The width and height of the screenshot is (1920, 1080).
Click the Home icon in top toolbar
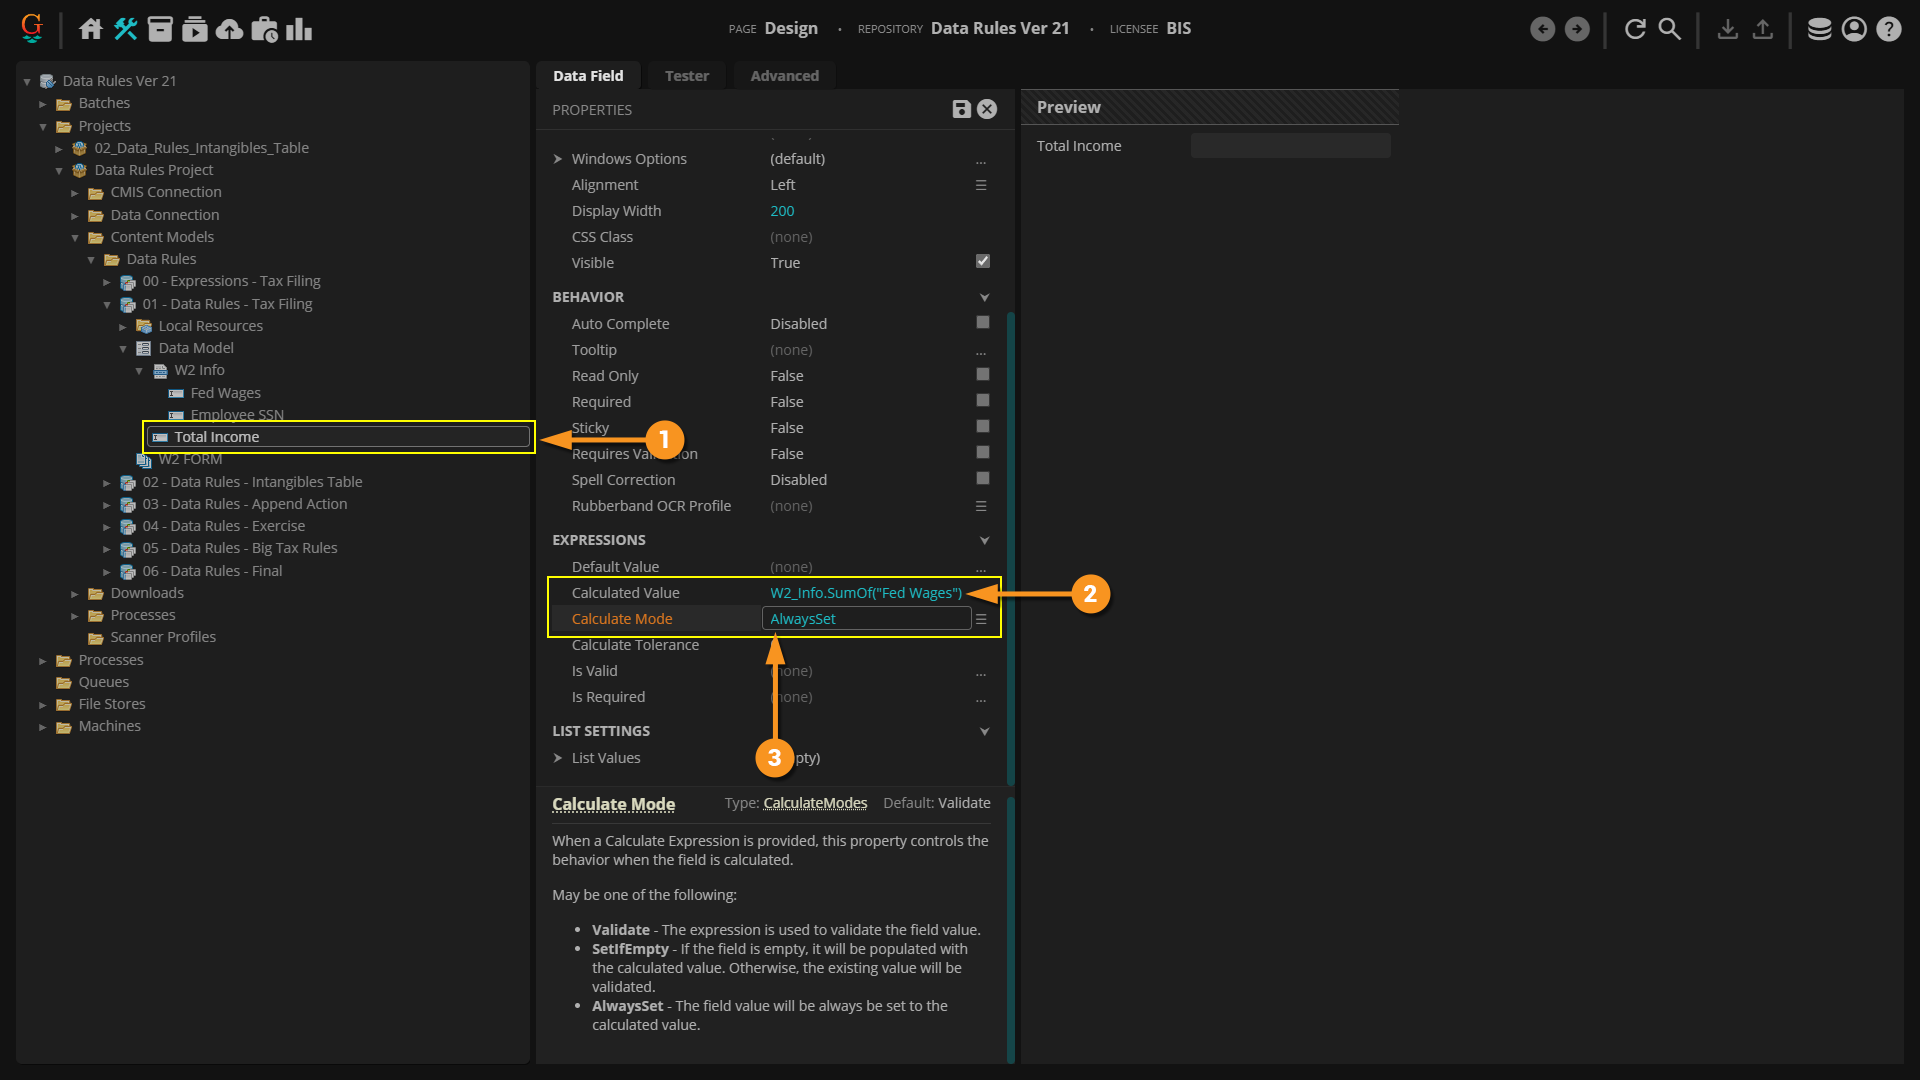point(91,29)
